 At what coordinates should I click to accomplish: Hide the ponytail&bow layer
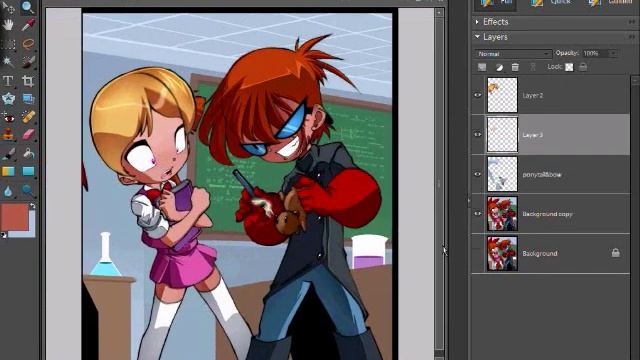click(478, 174)
